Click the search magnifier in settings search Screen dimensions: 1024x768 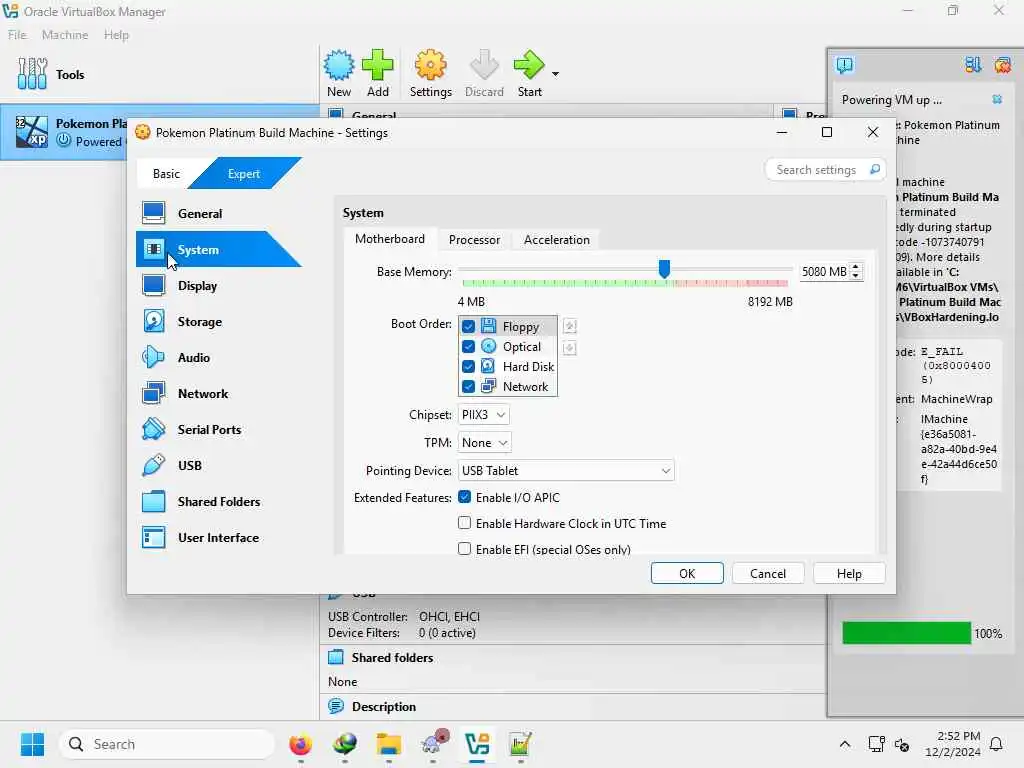pyautogui.click(x=875, y=170)
